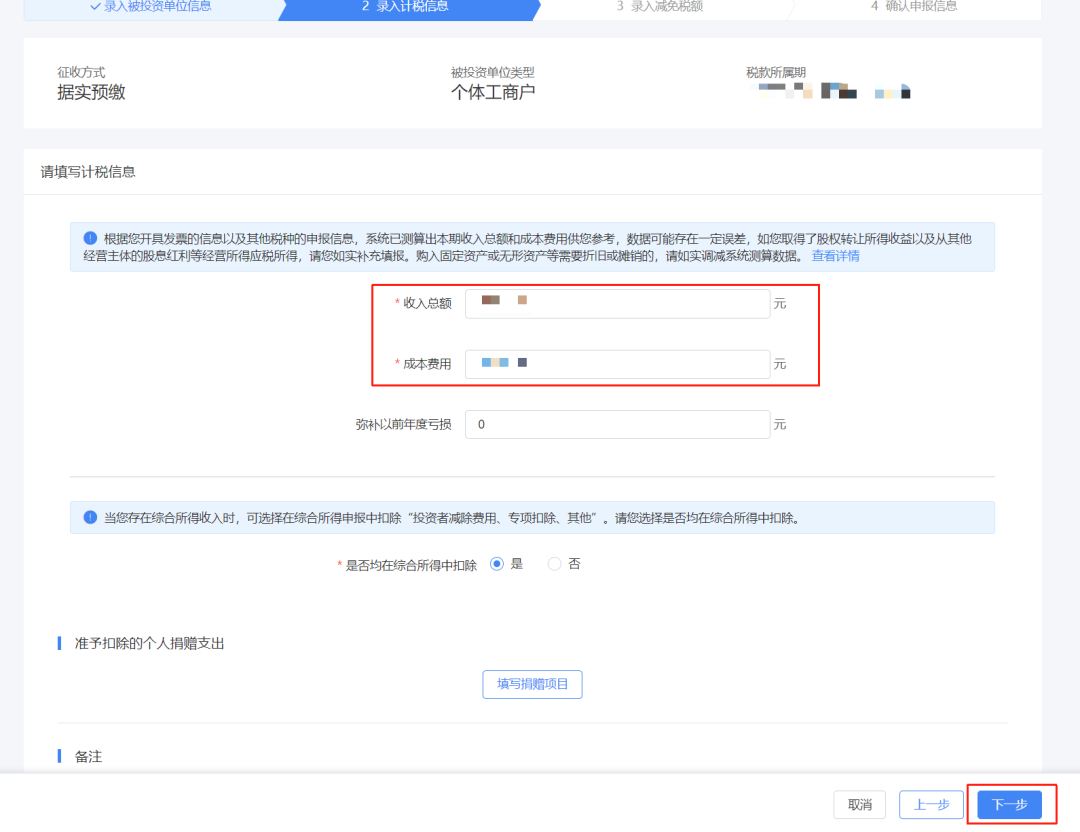Select the 是 radio button
1080x832 pixels.
point(496,563)
